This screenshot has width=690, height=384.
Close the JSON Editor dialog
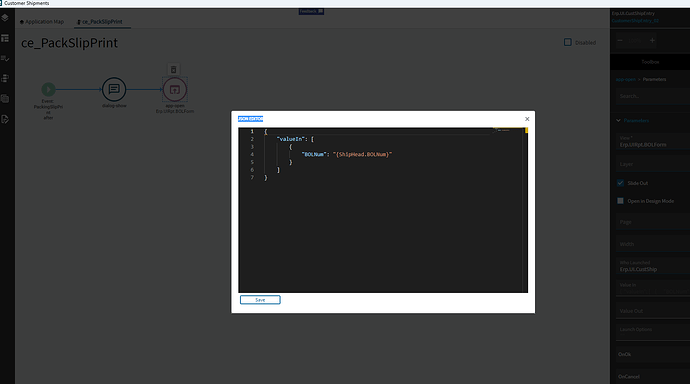coord(527,119)
